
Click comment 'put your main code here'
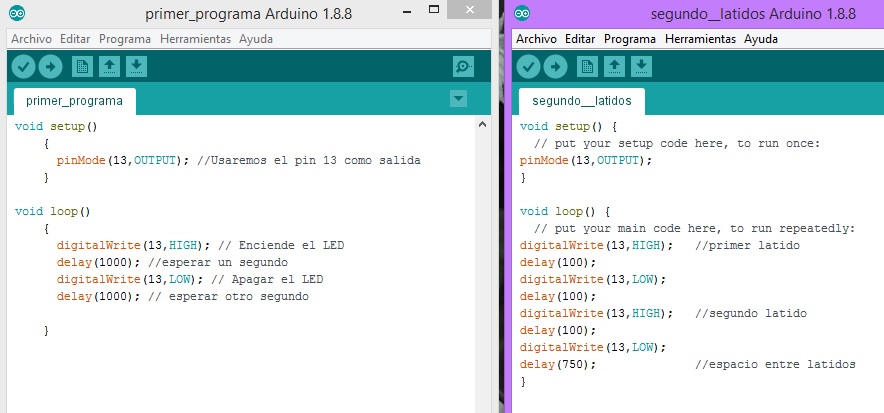point(695,229)
